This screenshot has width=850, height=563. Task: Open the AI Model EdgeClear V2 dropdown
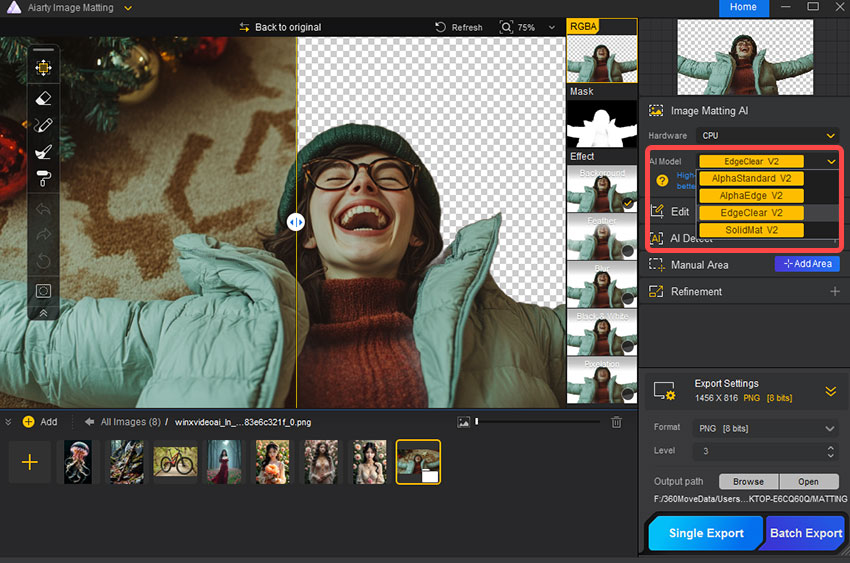pyautogui.click(x=768, y=161)
